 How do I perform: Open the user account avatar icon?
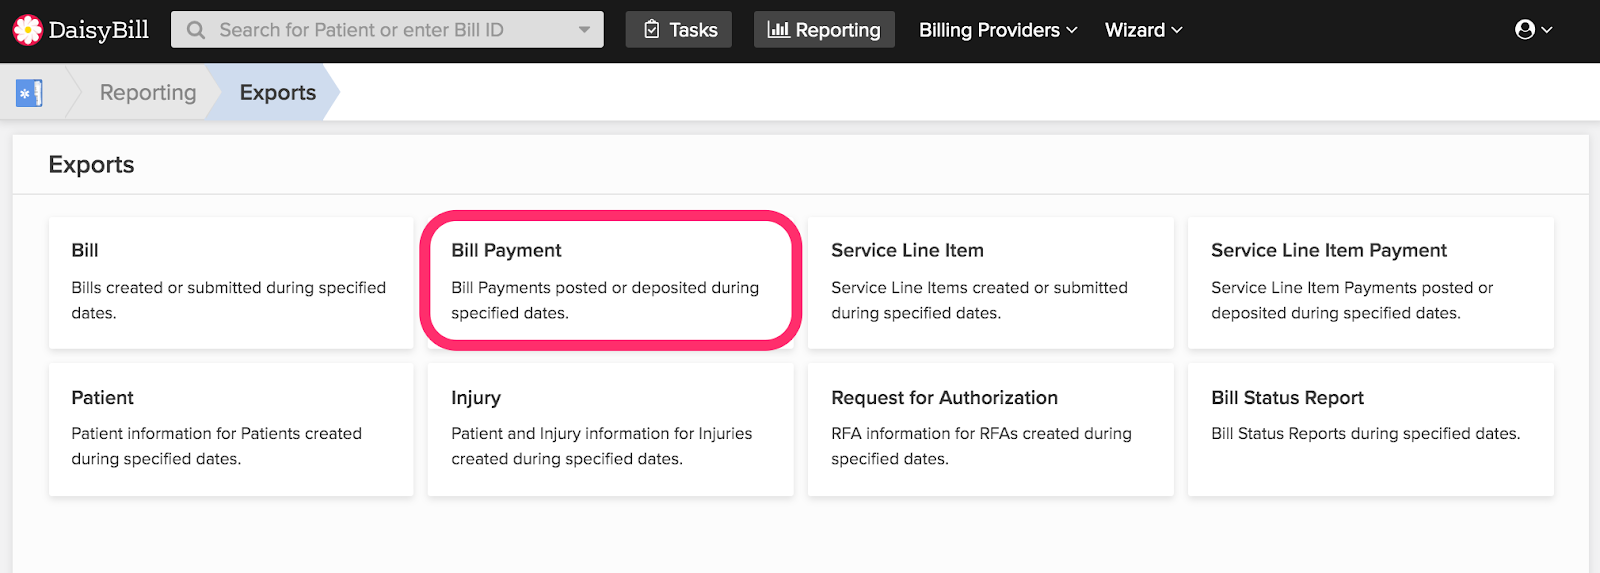tap(1525, 29)
